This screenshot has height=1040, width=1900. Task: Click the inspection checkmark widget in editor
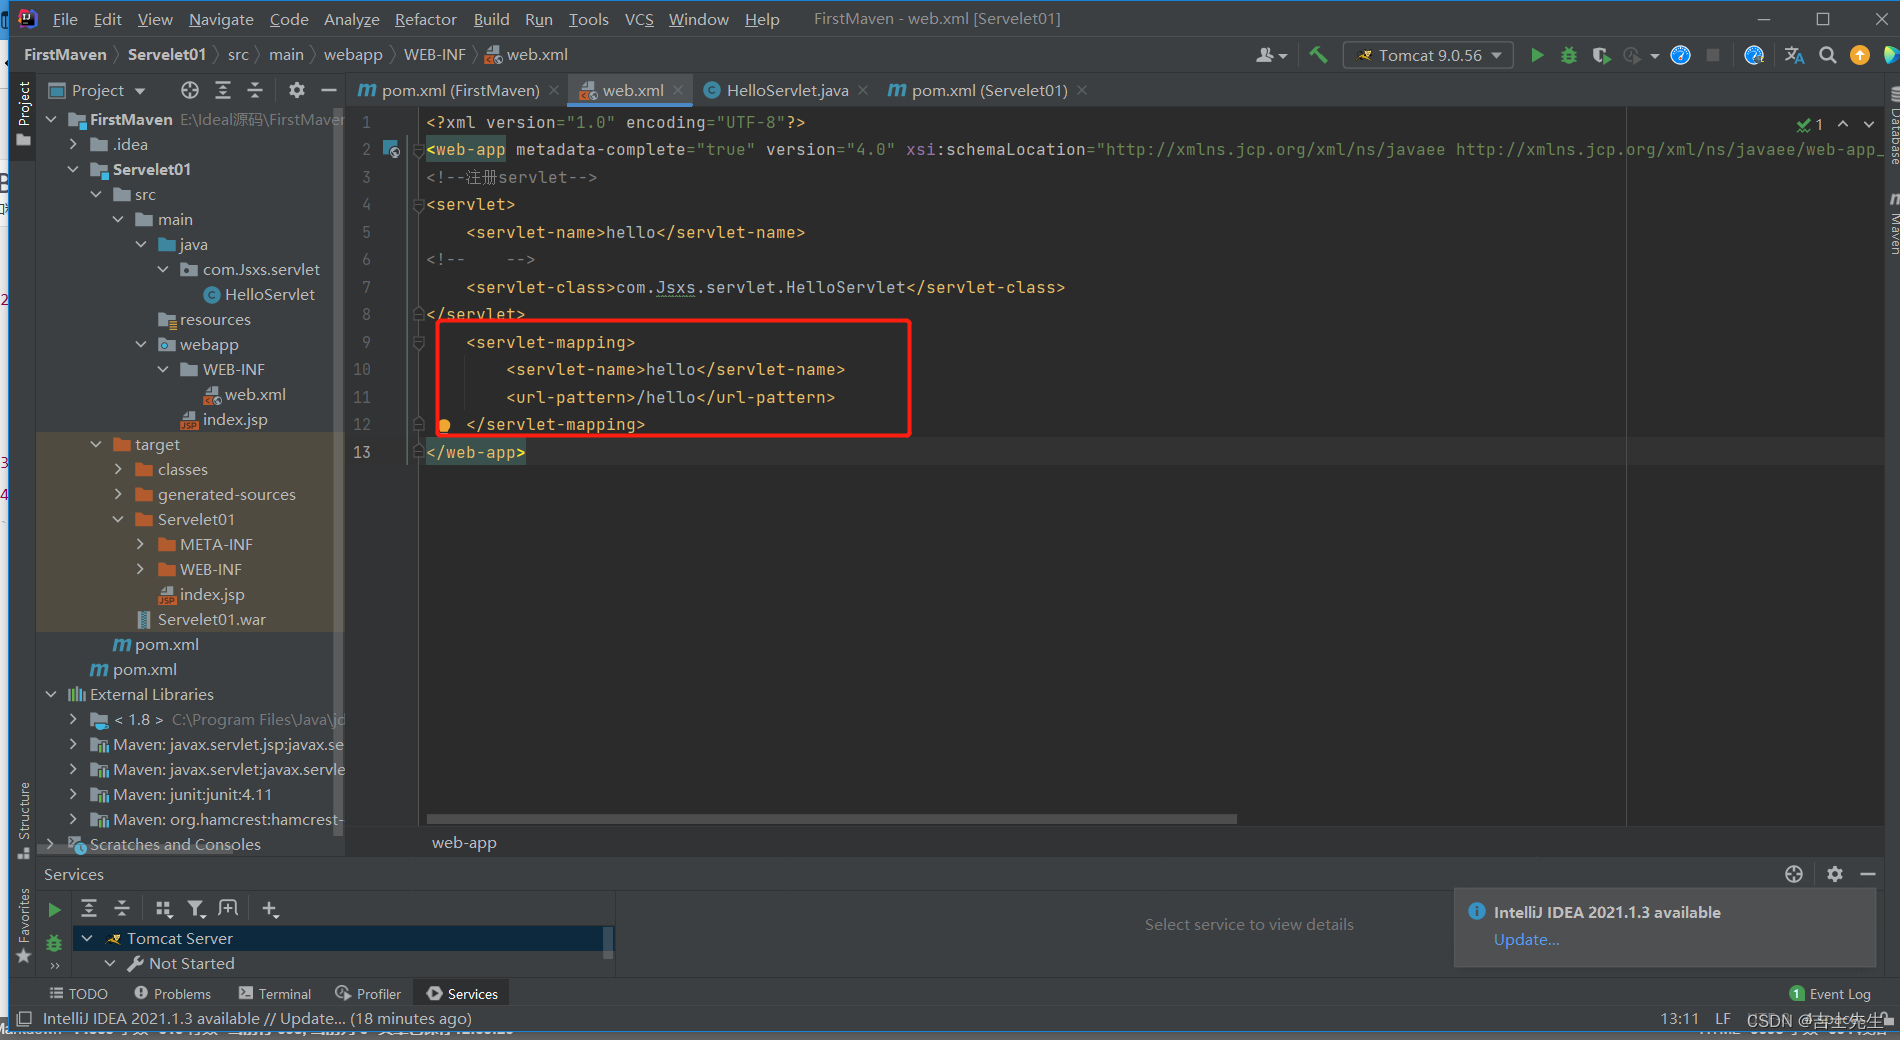pyautogui.click(x=1810, y=124)
